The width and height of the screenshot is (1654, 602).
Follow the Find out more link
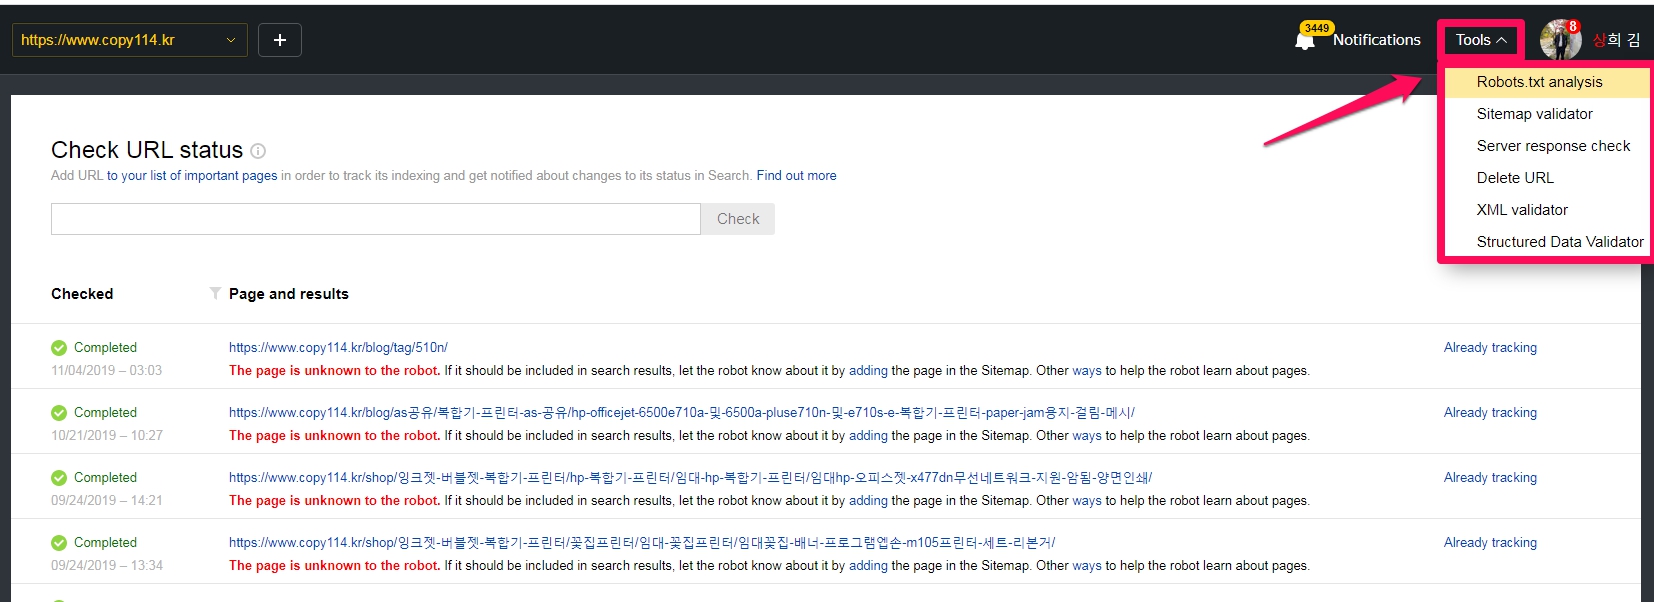pos(796,176)
